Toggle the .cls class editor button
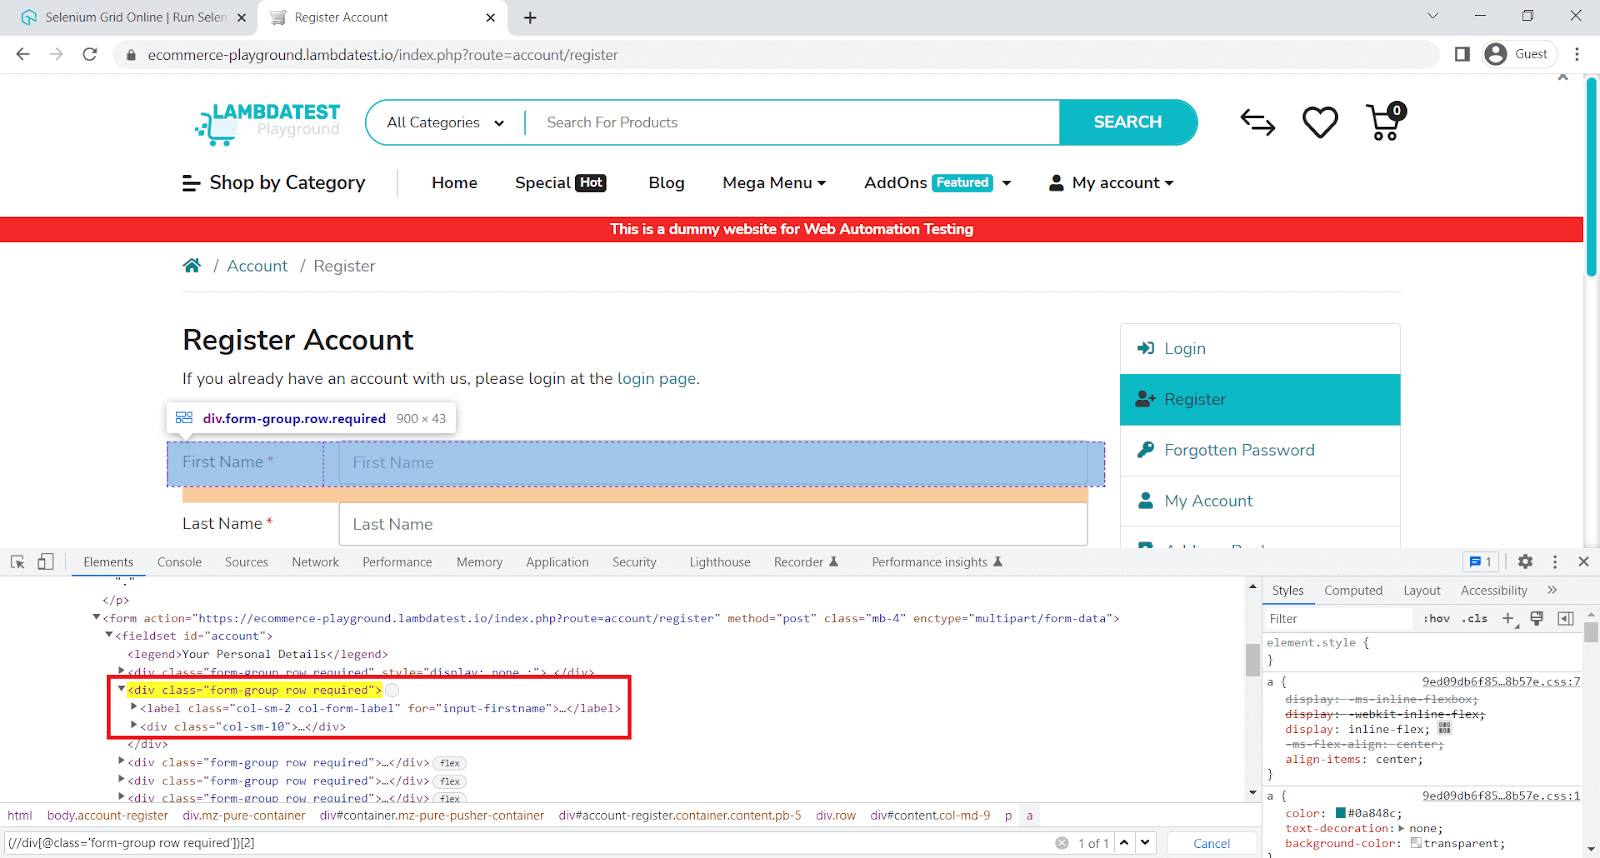Viewport: 1600px width, 858px height. coord(1475,618)
